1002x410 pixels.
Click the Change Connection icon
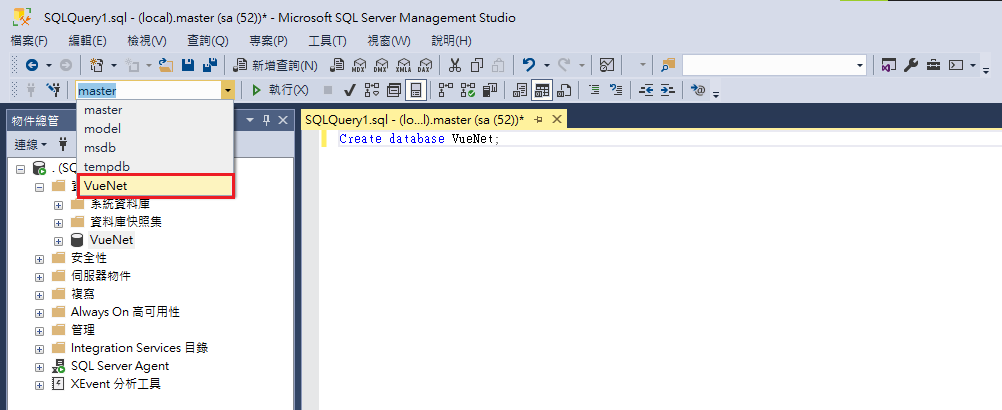pos(53,90)
